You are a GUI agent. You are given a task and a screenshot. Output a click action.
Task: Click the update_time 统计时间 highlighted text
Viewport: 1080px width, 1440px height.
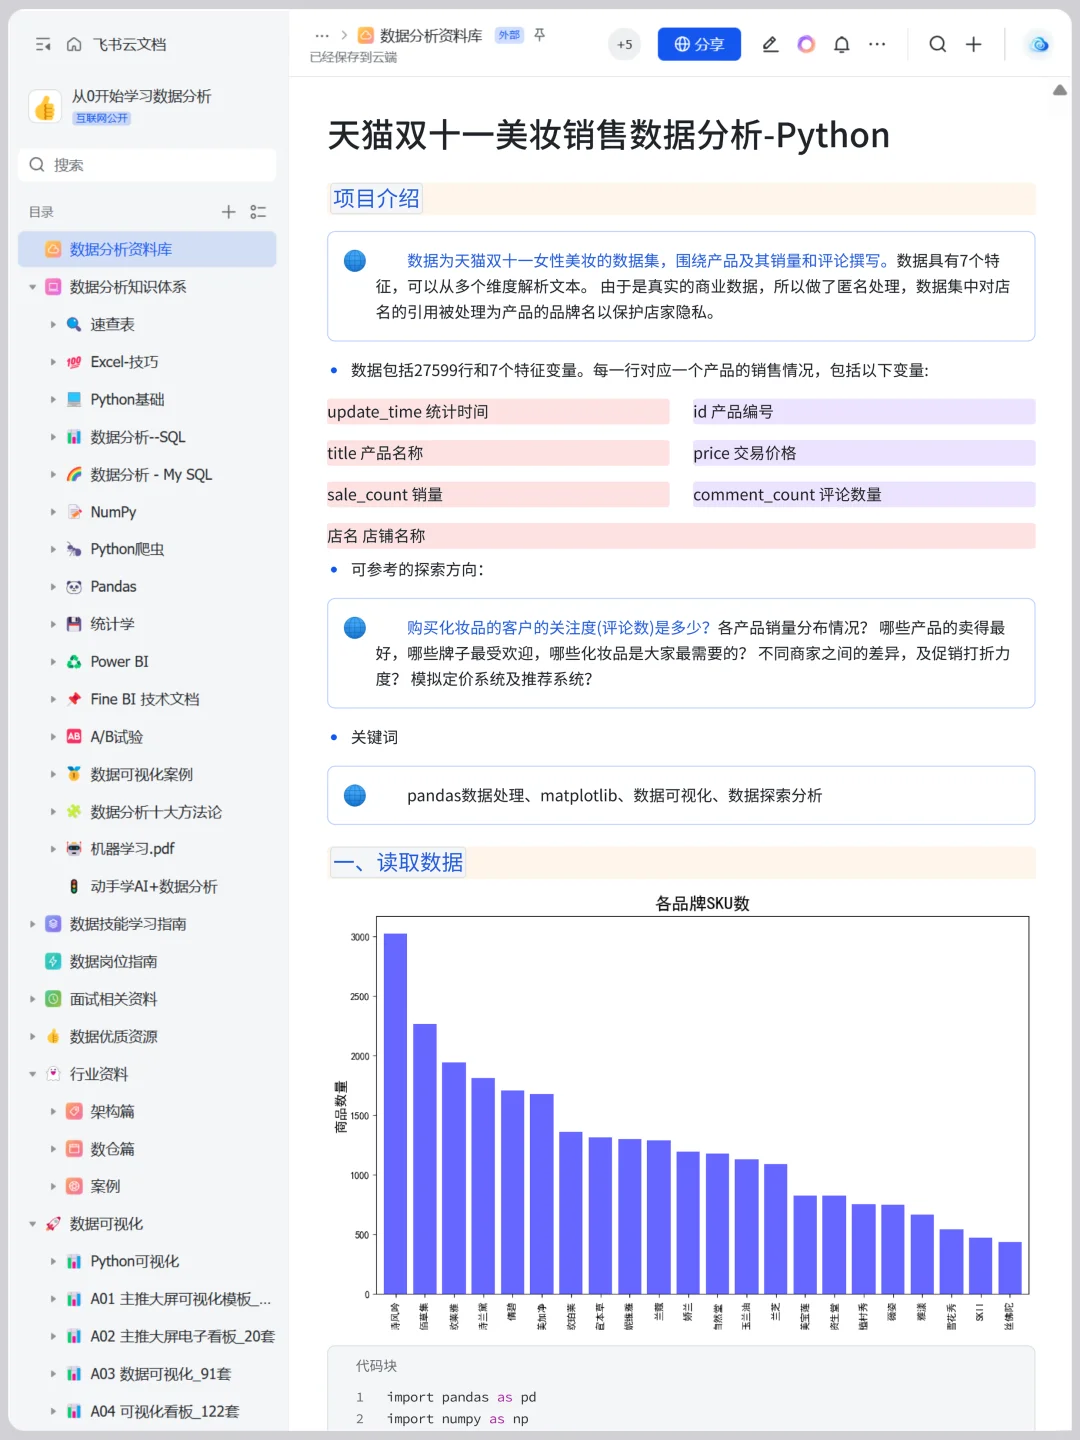pyautogui.click(x=408, y=412)
